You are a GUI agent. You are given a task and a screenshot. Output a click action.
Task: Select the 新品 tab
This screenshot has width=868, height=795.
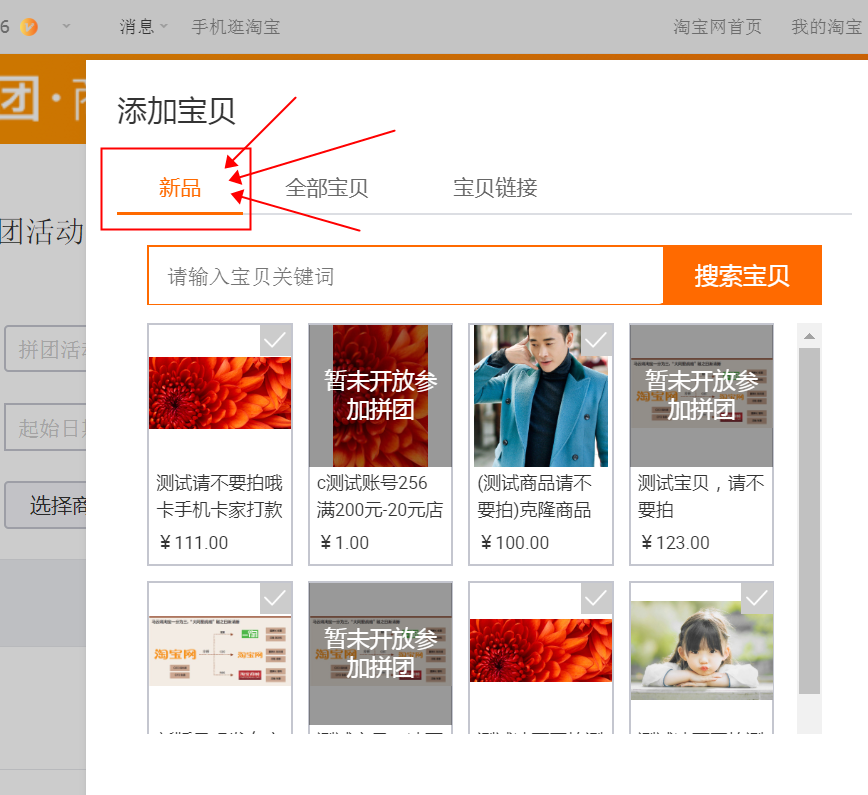point(180,187)
